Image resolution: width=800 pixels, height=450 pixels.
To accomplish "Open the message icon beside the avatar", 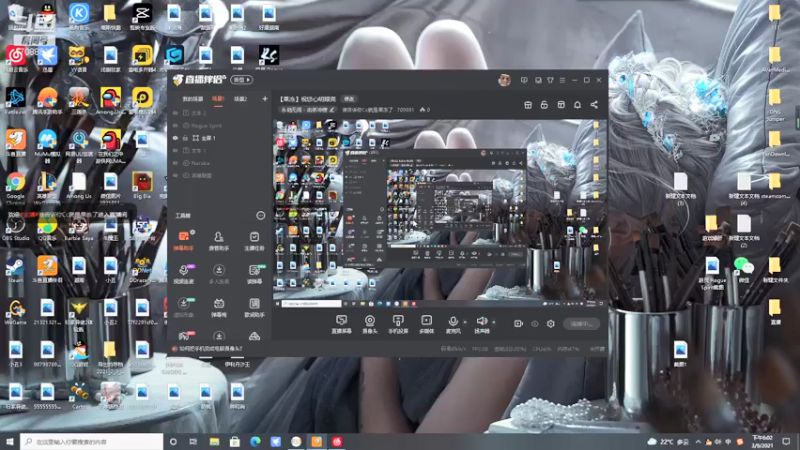I will pyautogui.click(x=524, y=80).
